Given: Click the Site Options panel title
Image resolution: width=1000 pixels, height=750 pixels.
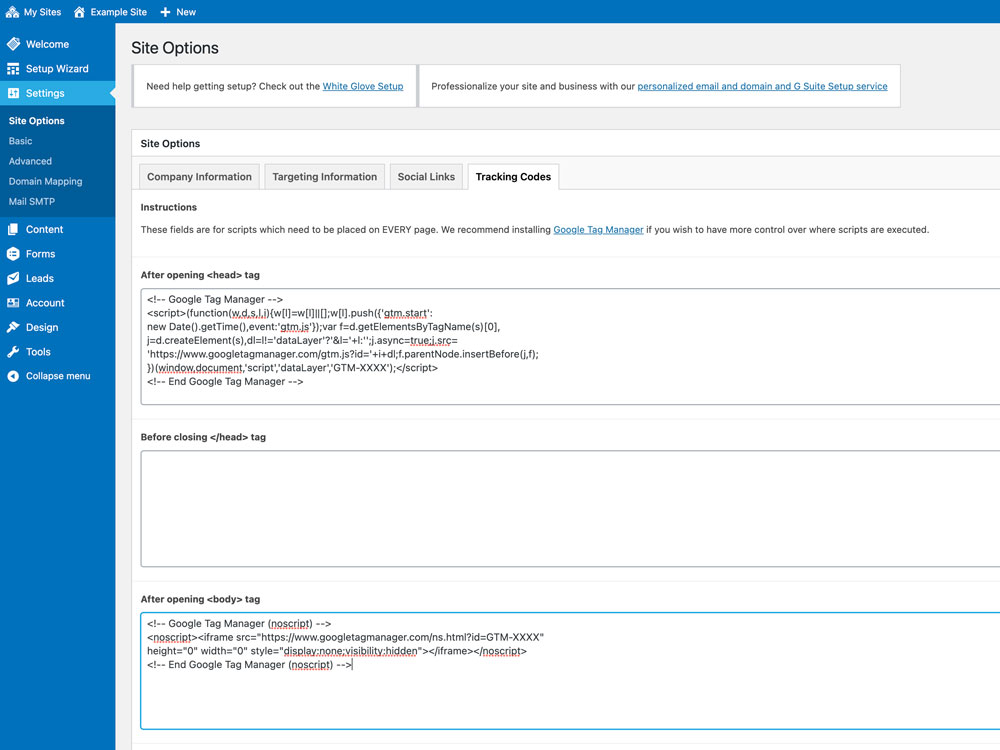Looking at the screenshot, I should [170, 143].
